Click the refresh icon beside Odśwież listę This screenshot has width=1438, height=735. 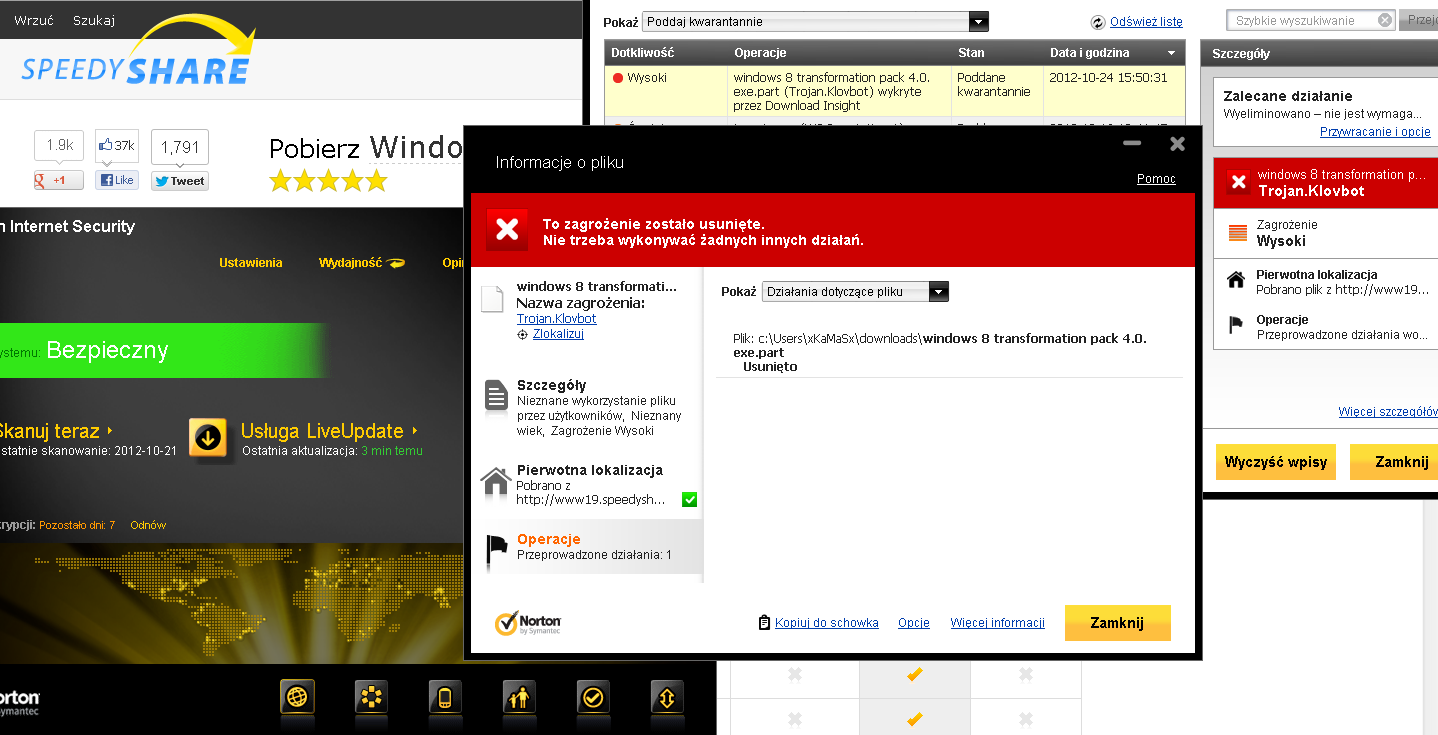tap(1098, 22)
